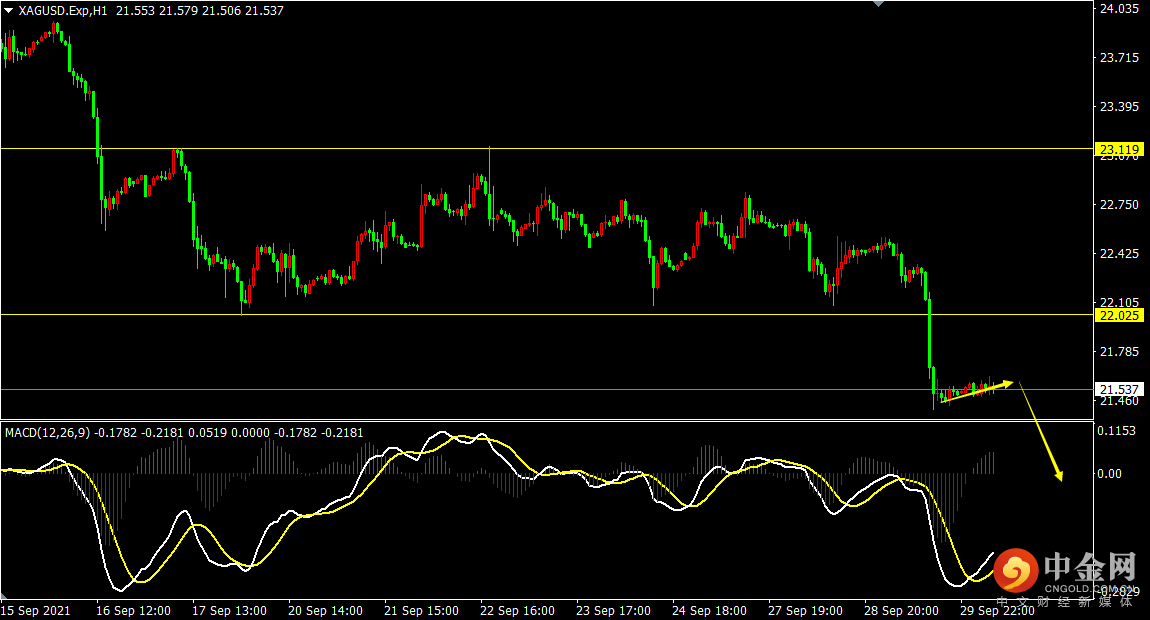The width and height of the screenshot is (1150, 620).
Task: Click the 22 Sep 16:00 time label
Action: click(x=518, y=610)
